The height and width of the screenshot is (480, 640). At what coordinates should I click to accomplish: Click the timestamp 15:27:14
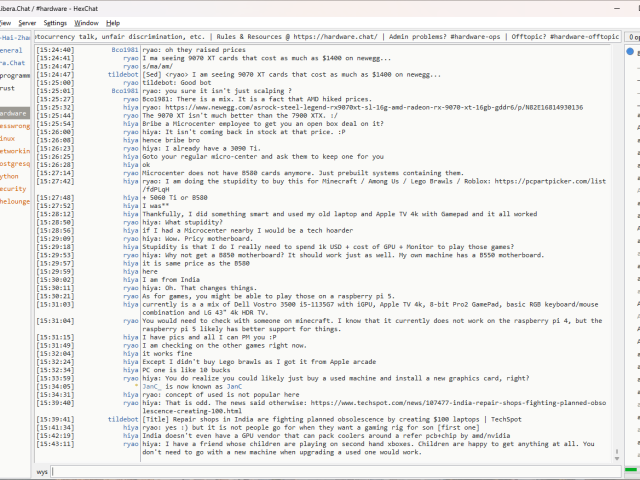coord(55,173)
